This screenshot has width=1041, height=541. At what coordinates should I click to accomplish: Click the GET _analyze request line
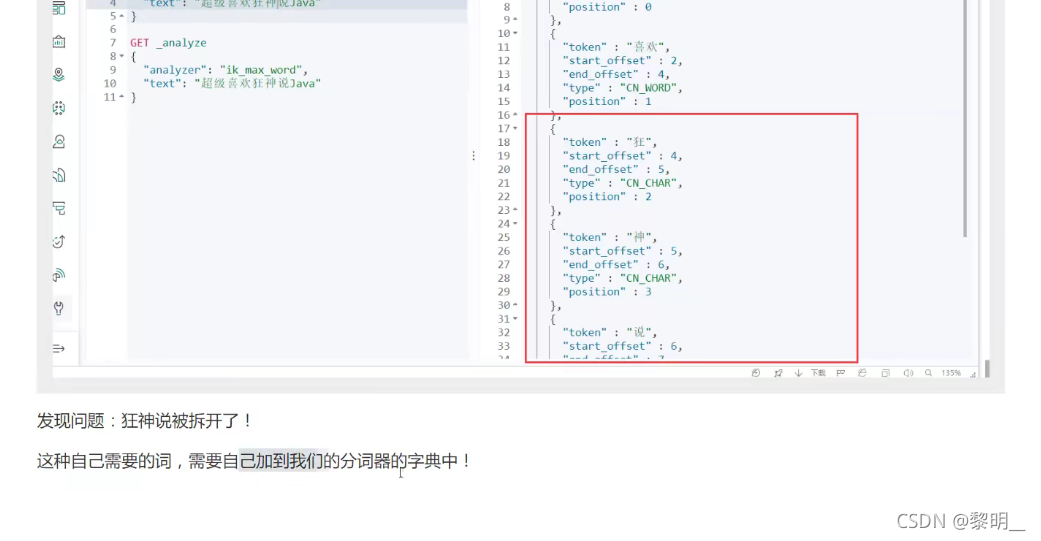(x=168, y=42)
